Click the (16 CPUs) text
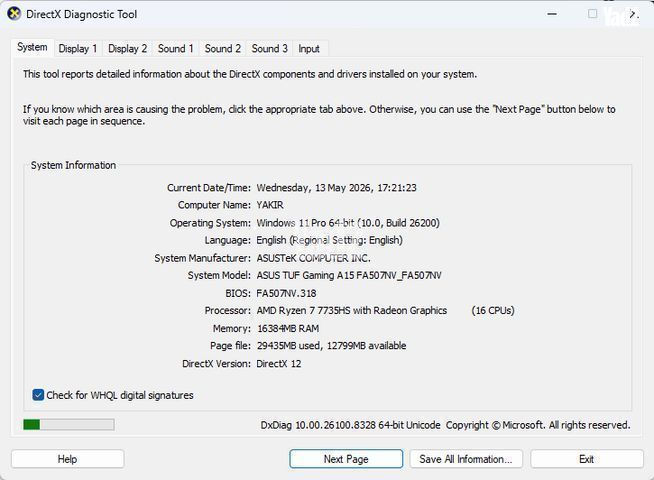Viewport: 654px width, 480px height. point(493,311)
